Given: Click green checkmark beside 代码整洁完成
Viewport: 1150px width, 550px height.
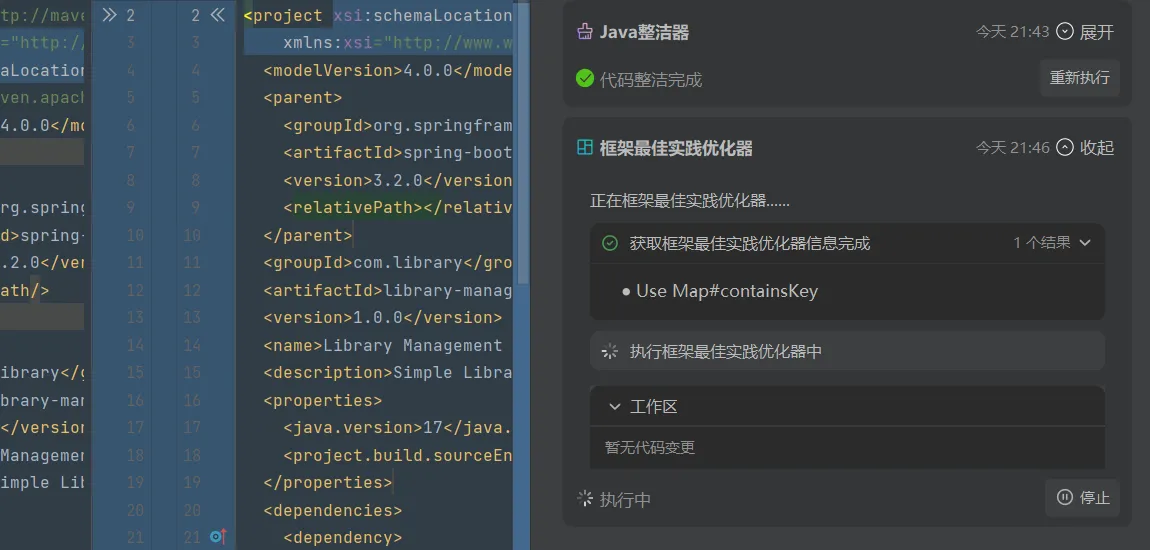Looking at the screenshot, I should [585, 78].
